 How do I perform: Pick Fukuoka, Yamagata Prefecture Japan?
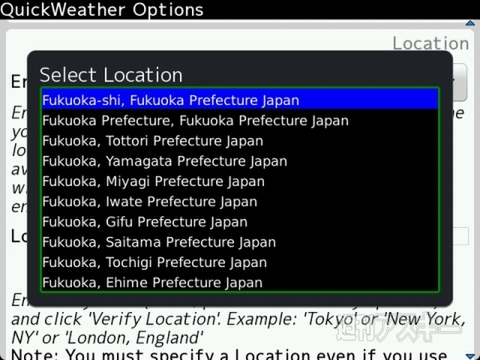(x=240, y=161)
